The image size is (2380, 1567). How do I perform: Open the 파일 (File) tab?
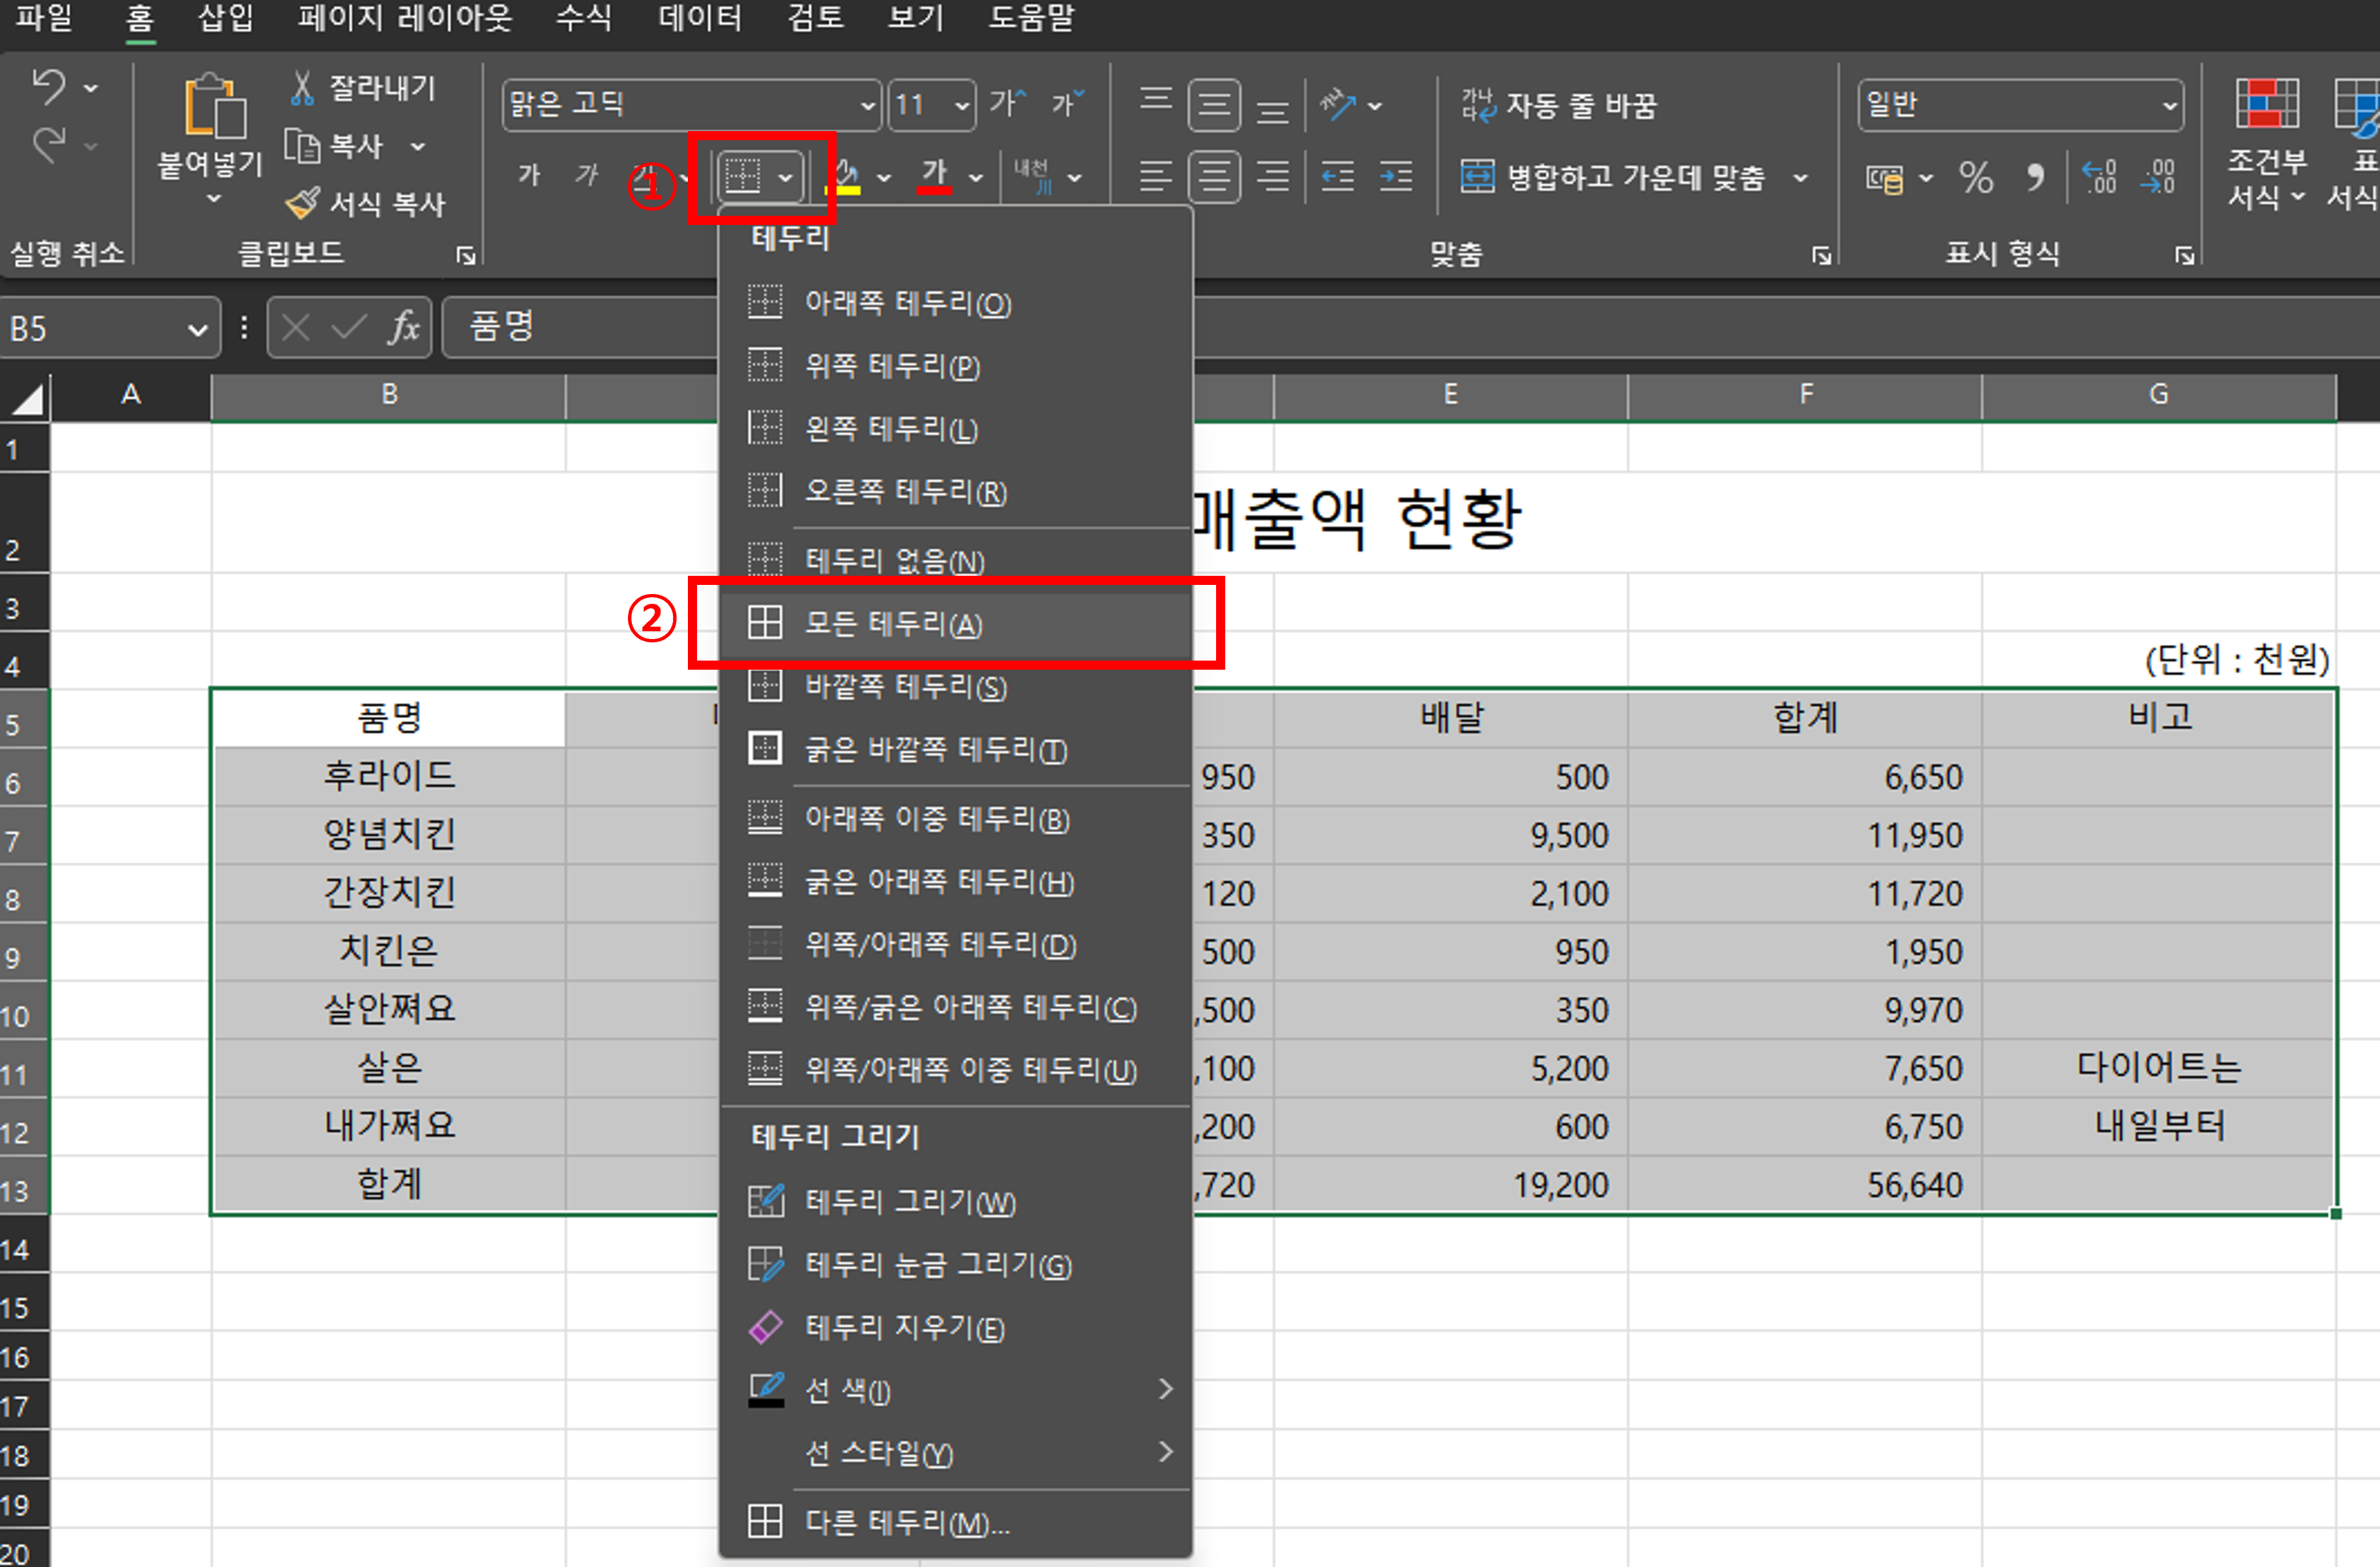44,18
